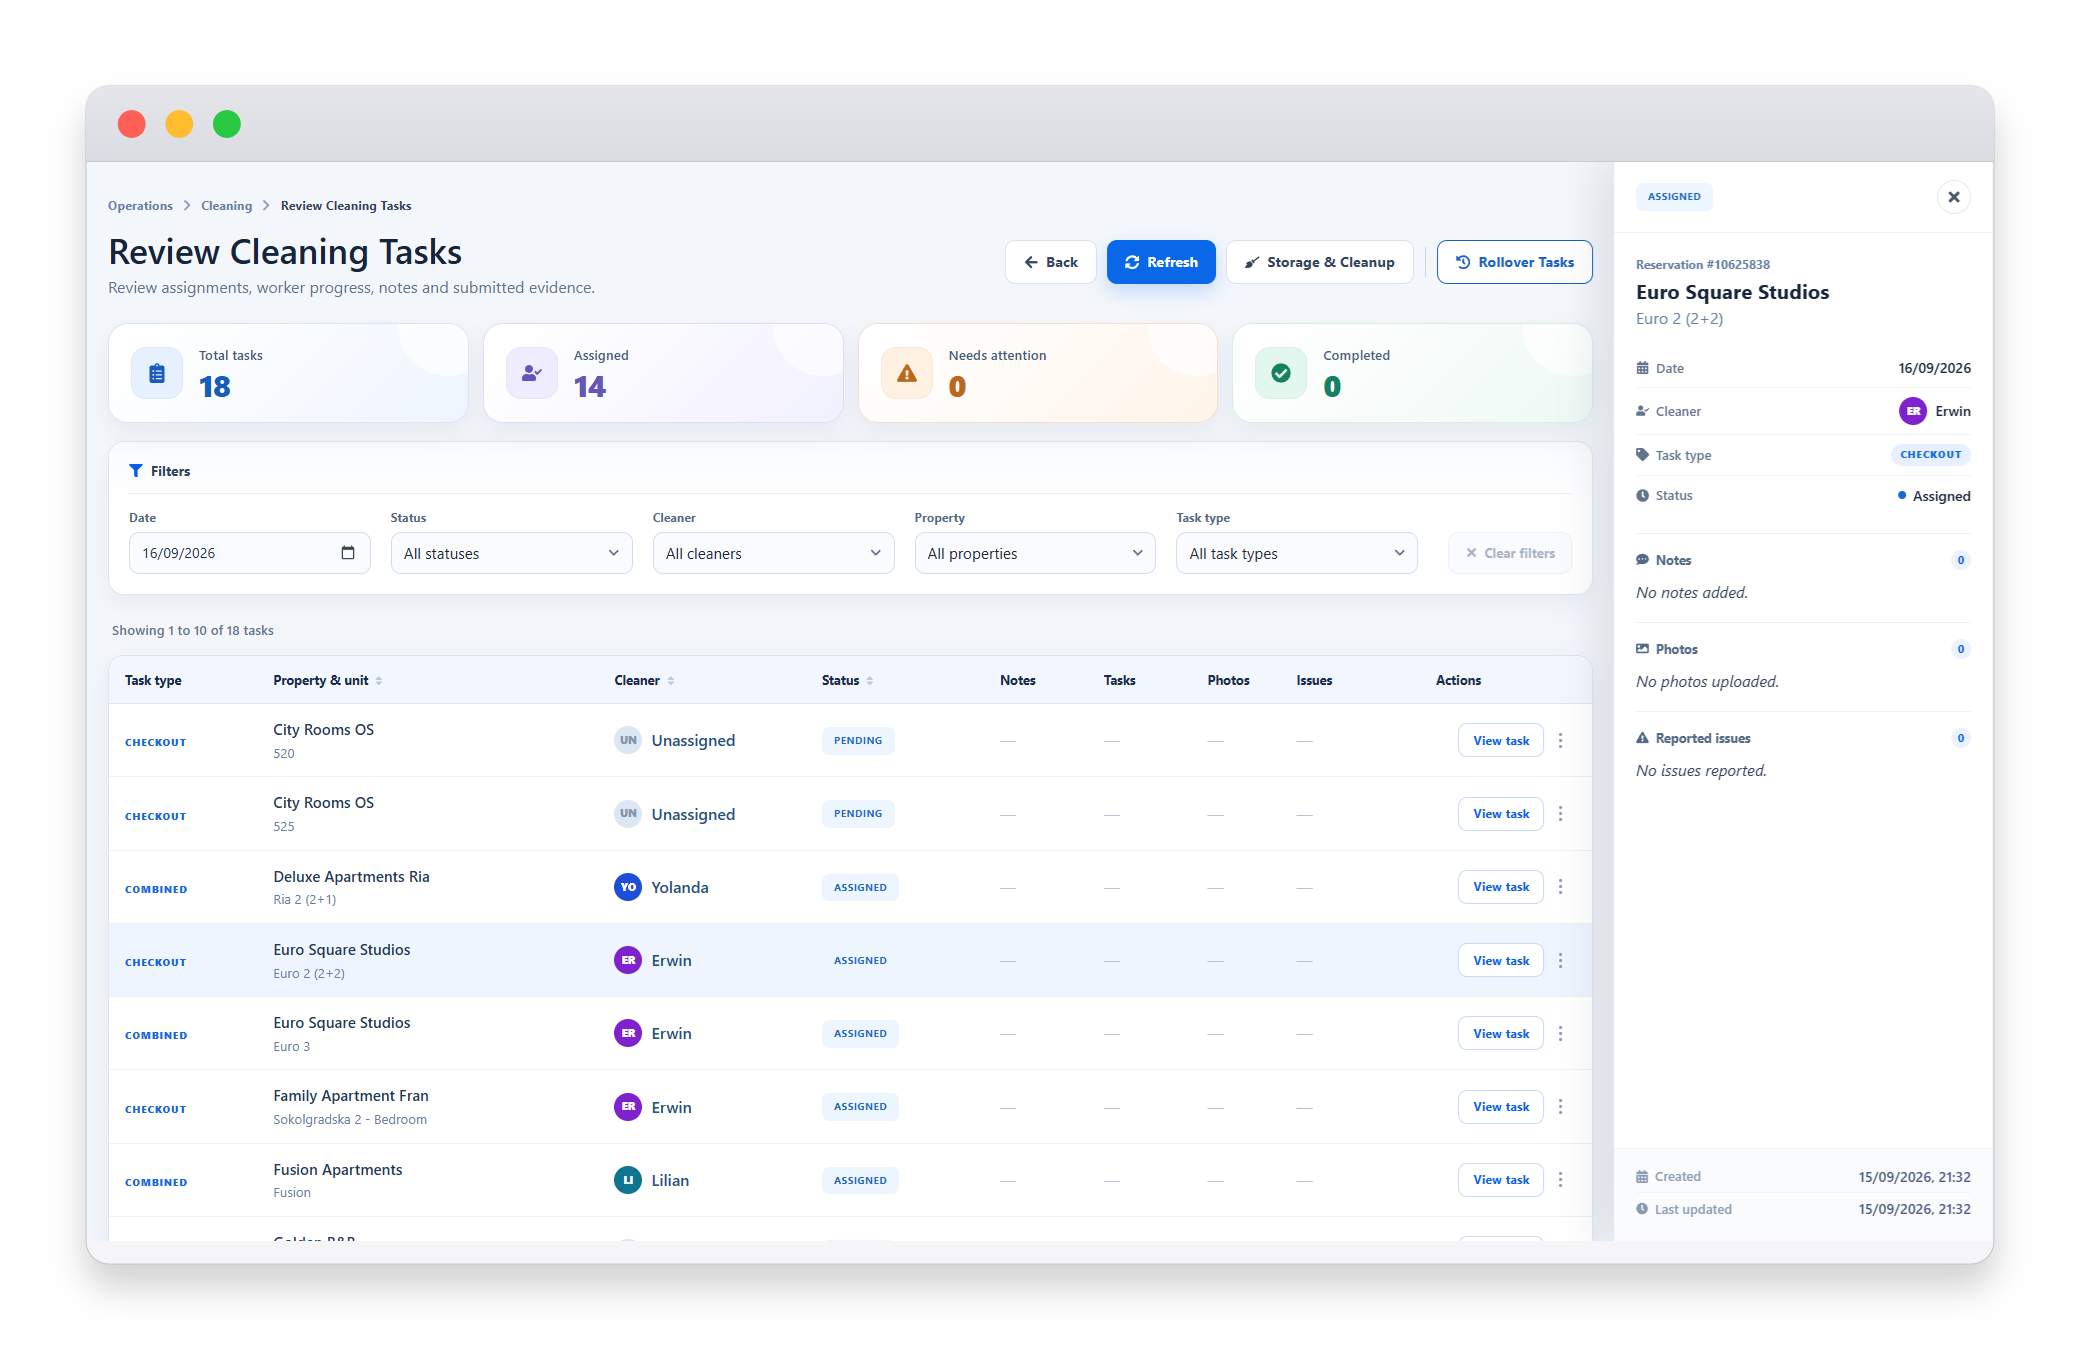Click the ER avatar in detail panel
Image resolution: width=2080 pixels, height=1350 pixels.
point(1913,411)
